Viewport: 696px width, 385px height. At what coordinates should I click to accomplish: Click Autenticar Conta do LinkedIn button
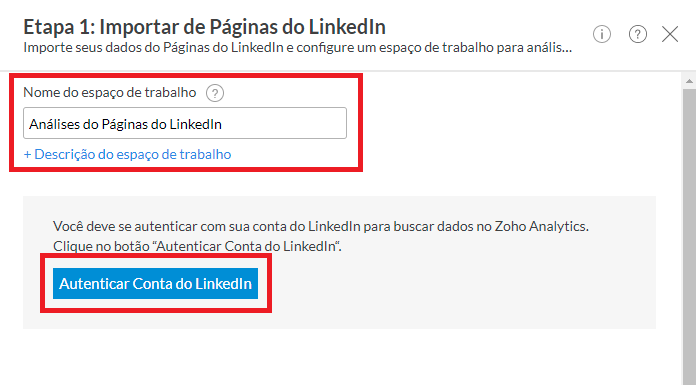point(155,283)
